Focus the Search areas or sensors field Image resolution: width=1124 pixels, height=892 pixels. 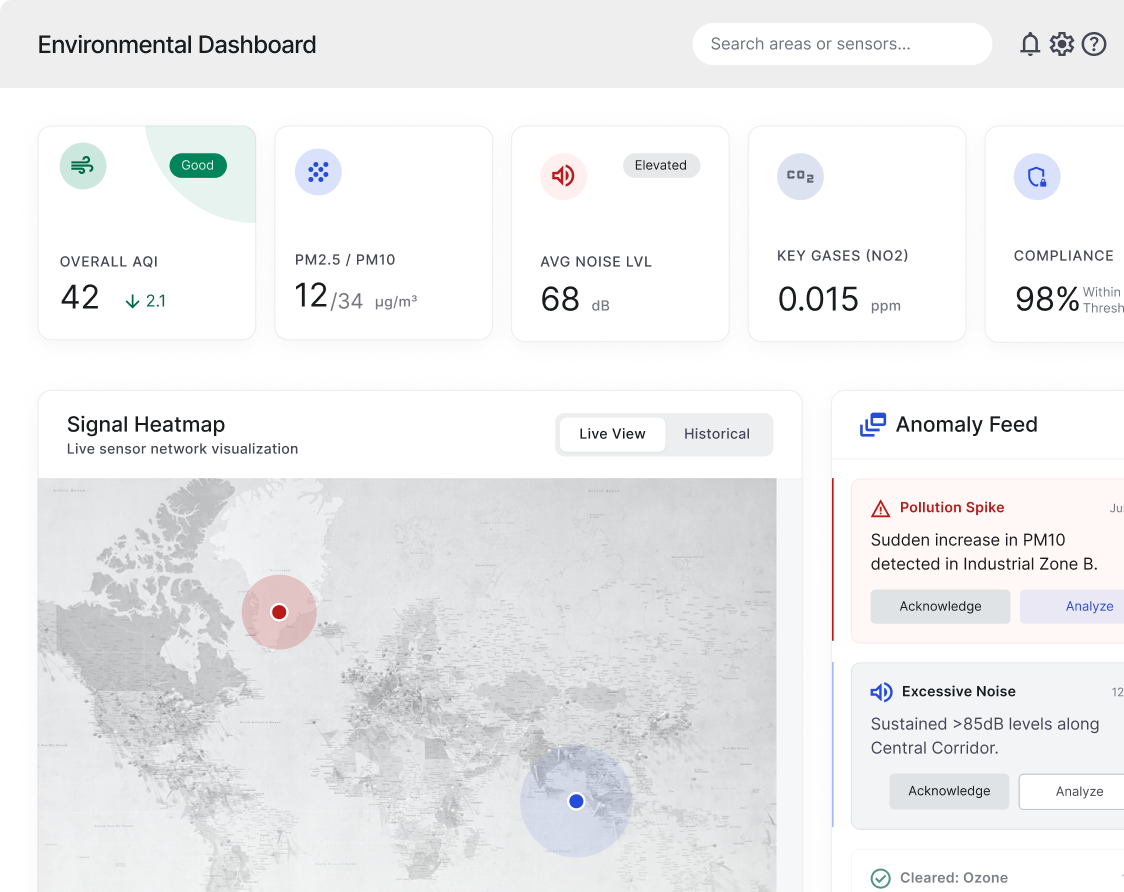click(842, 44)
